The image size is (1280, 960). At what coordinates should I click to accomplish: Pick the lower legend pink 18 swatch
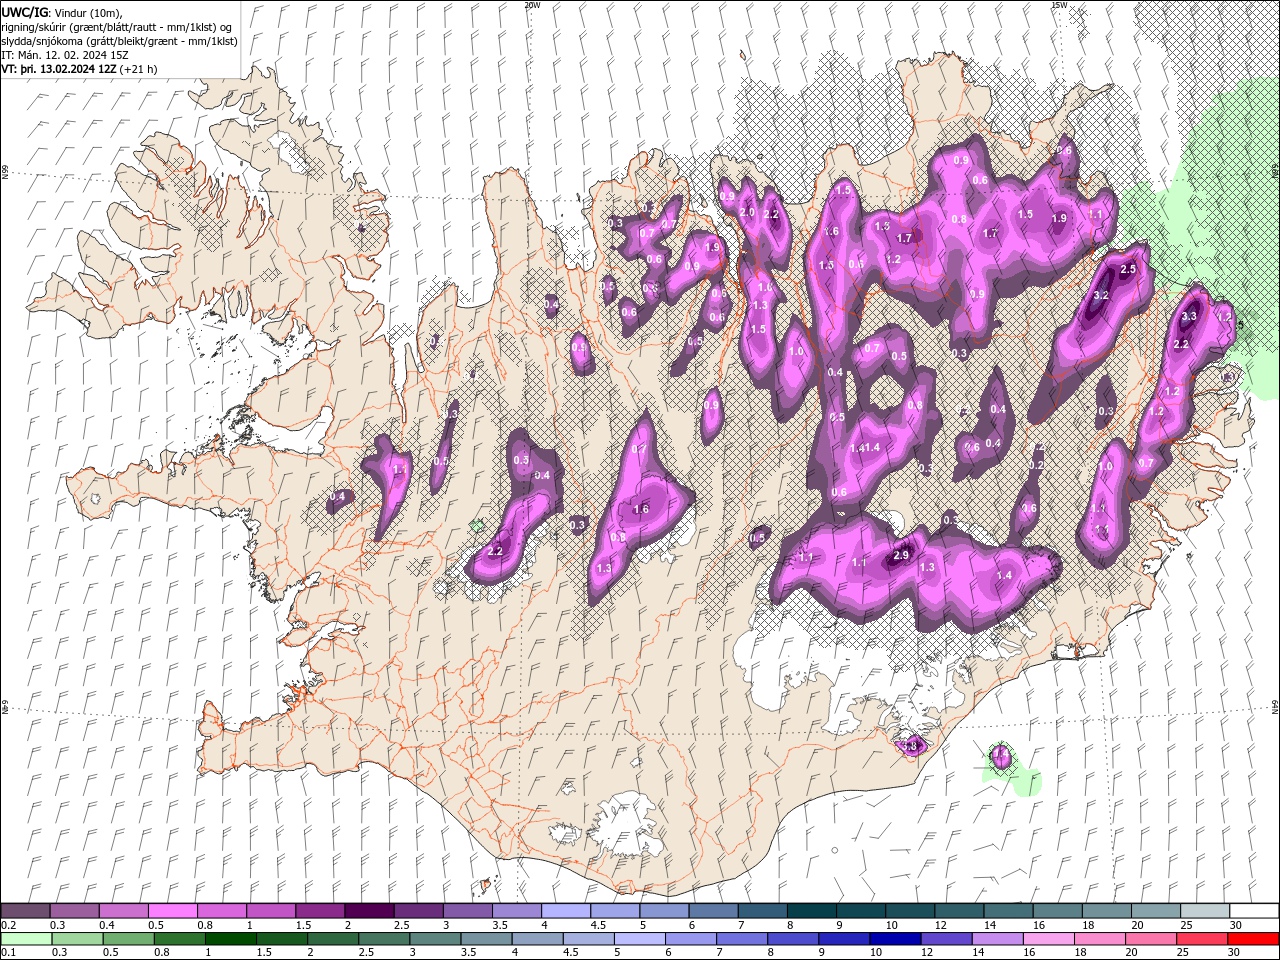(1100, 939)
